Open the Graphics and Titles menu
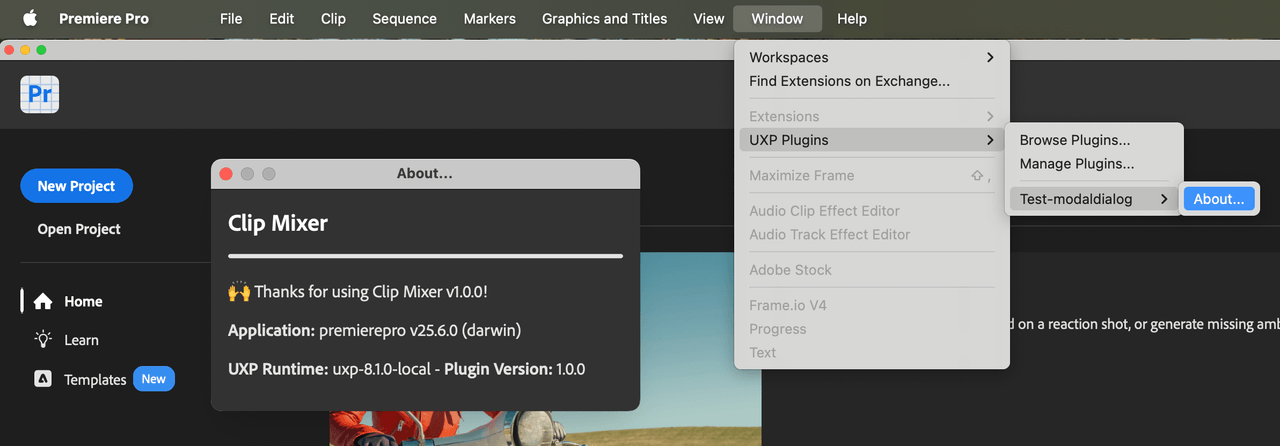The width and height of the screenshot is (1280, 446). (x=604, y=18)
